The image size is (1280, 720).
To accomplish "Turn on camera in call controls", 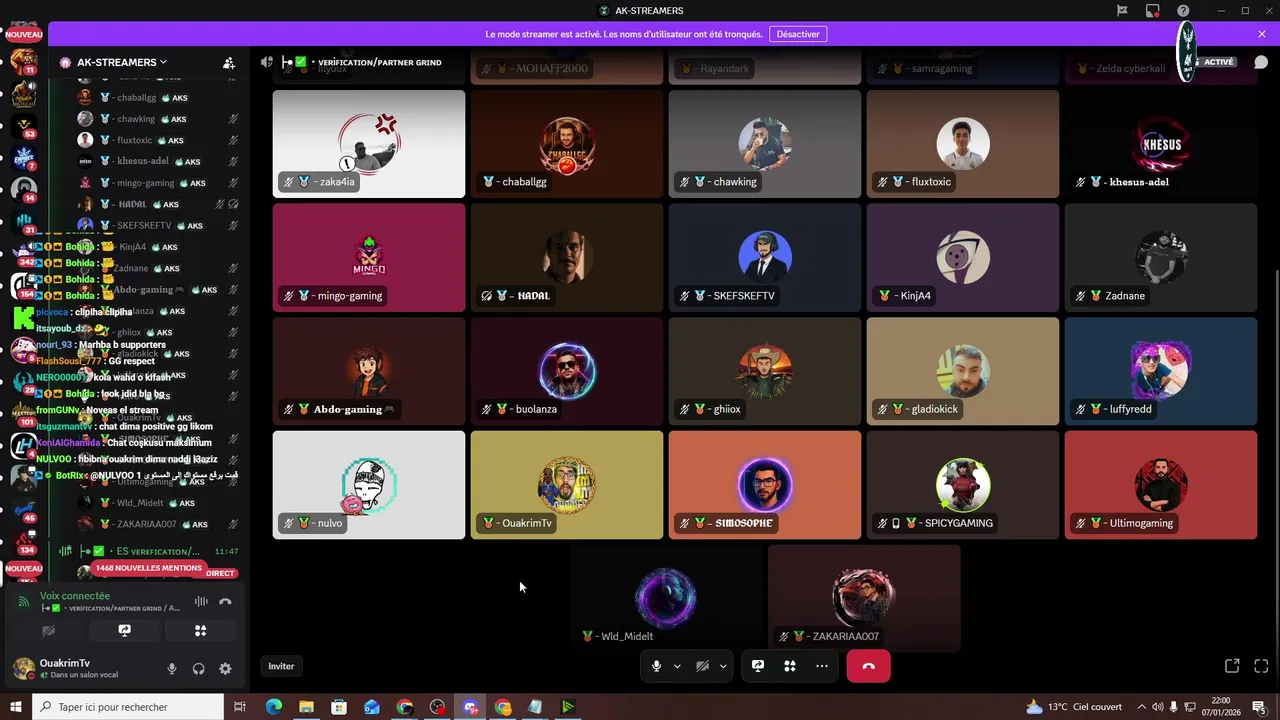I will pos(702,666).
